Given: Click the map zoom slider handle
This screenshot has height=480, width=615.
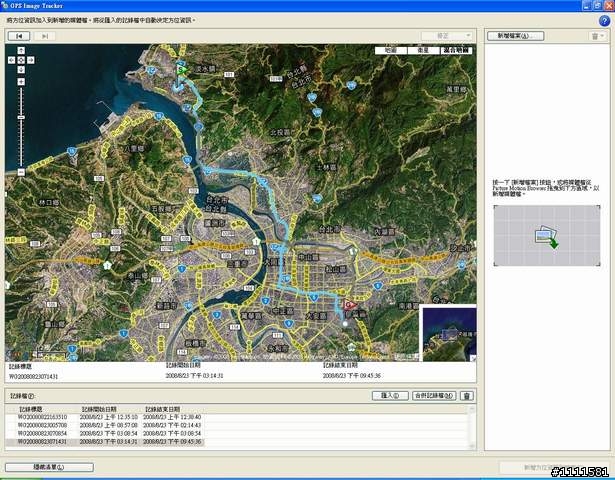Looking at the screenshot, I should pyautogui.click(x=21, y=117).
